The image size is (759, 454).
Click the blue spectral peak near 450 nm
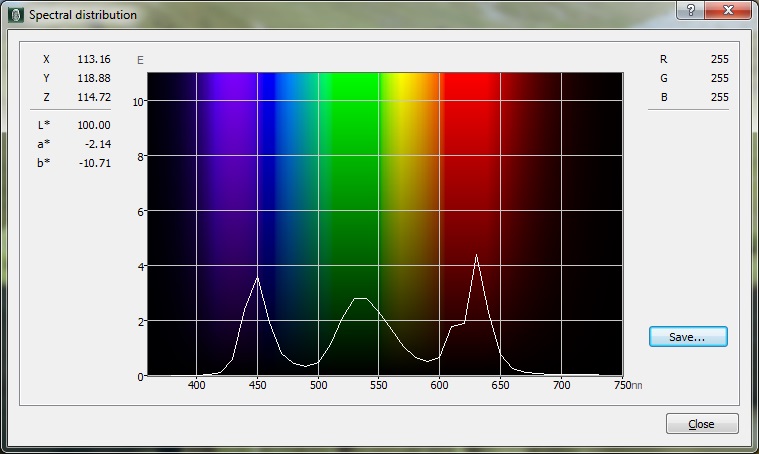[x=258, y=279]
